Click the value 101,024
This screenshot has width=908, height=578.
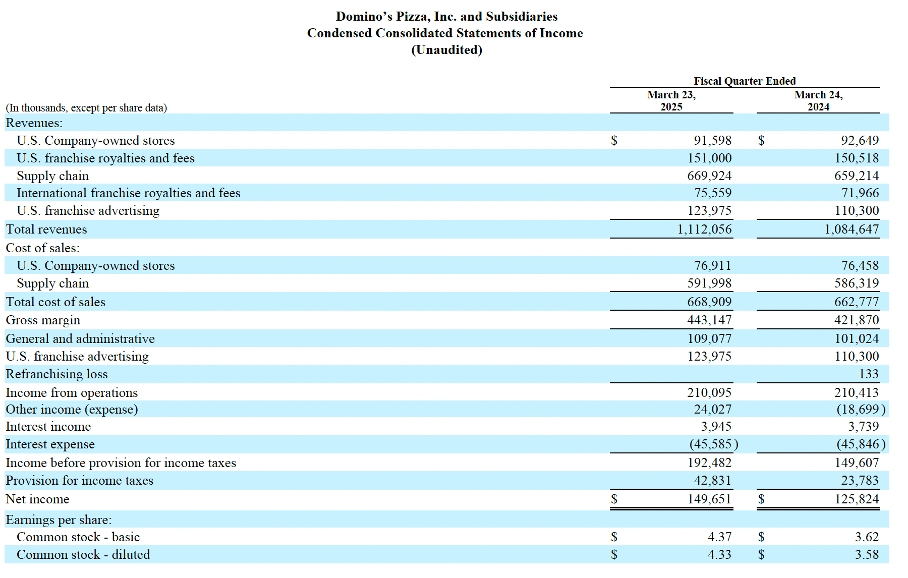click(856, 339)
